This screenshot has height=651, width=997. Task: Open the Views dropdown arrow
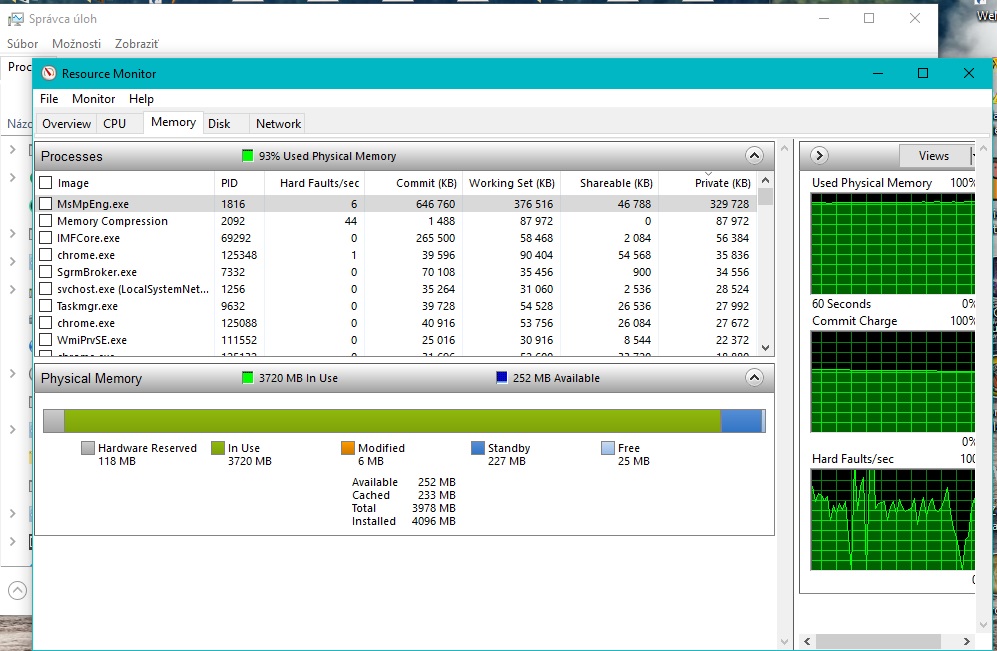(972, 155)
